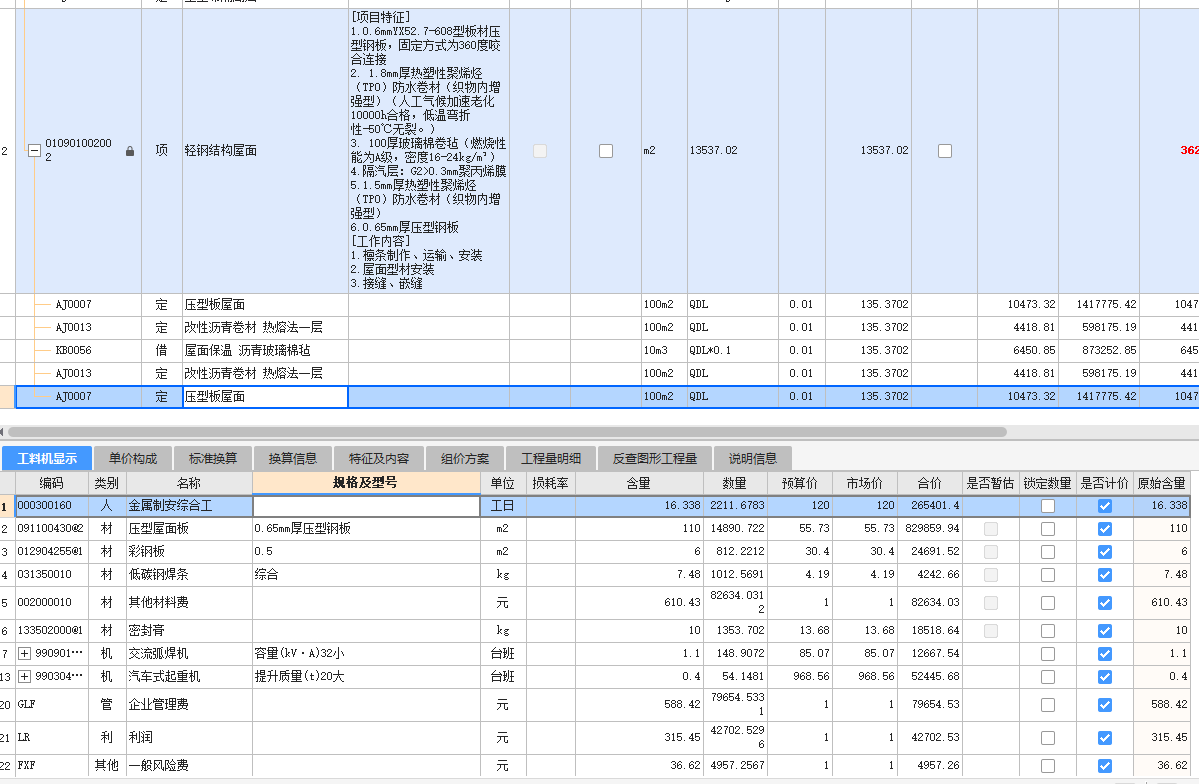The height and width of the screenshot is (784, 1199).
Task: Click the 损耗率 column header
Action: tap(551, 483)
